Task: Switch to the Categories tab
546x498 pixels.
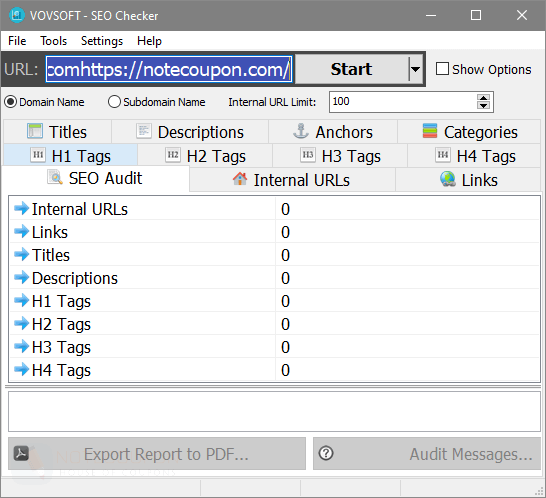Action: coord(469,131)
